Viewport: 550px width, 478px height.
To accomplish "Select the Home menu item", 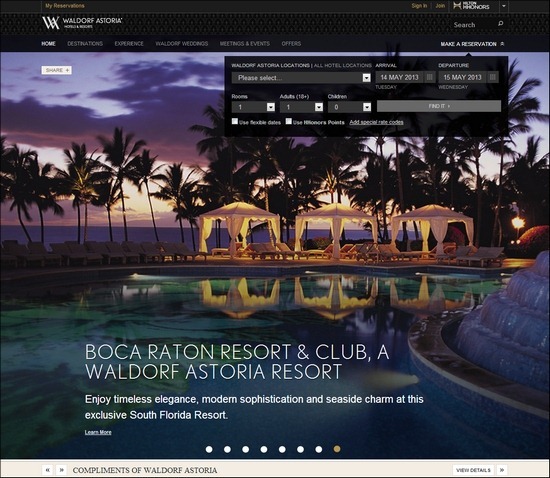I will [48, 44].
